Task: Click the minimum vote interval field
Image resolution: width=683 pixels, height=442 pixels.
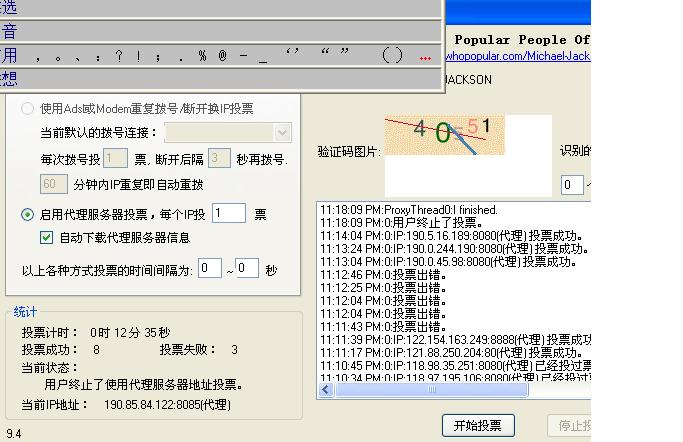Action: pyautogui.click(x=210, y=268)
